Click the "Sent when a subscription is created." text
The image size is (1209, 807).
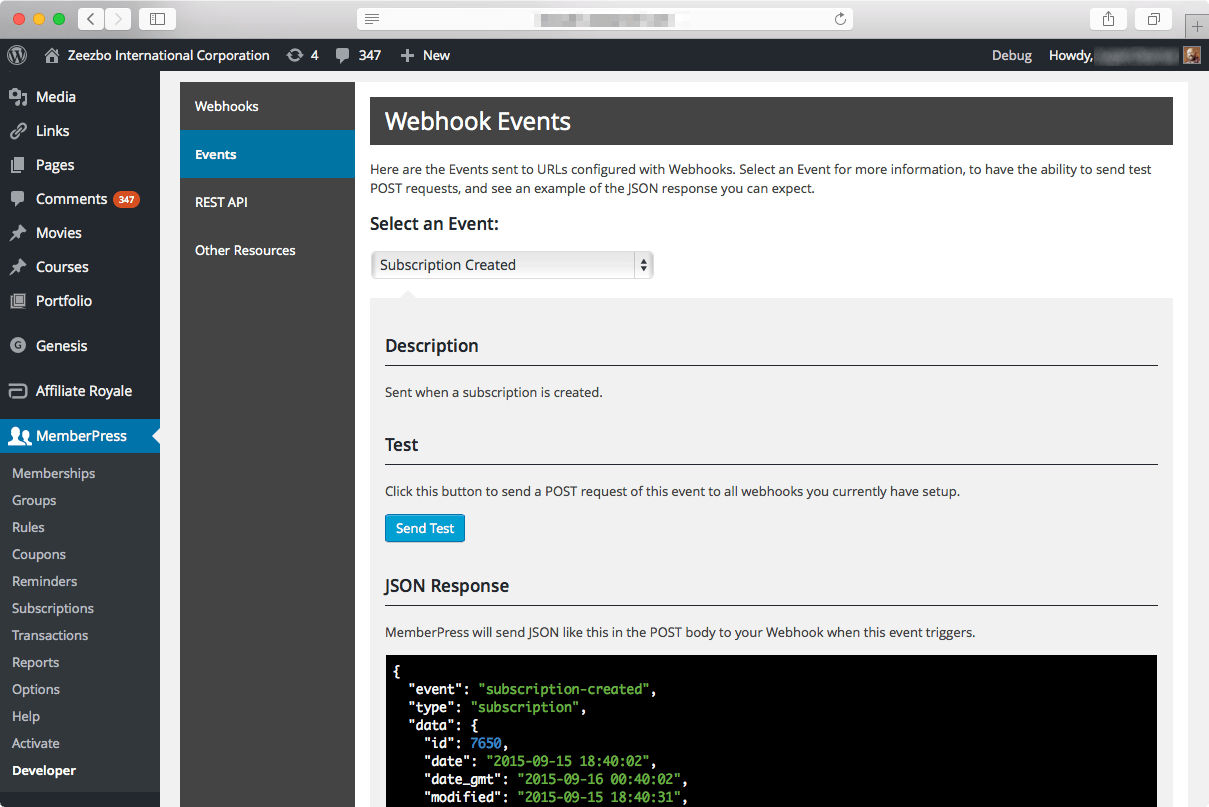[494, 392]
